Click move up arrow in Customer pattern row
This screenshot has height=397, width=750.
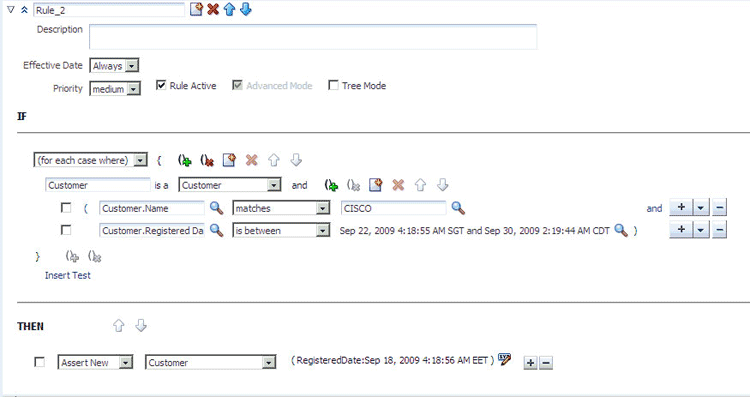[x=420, y=185]
